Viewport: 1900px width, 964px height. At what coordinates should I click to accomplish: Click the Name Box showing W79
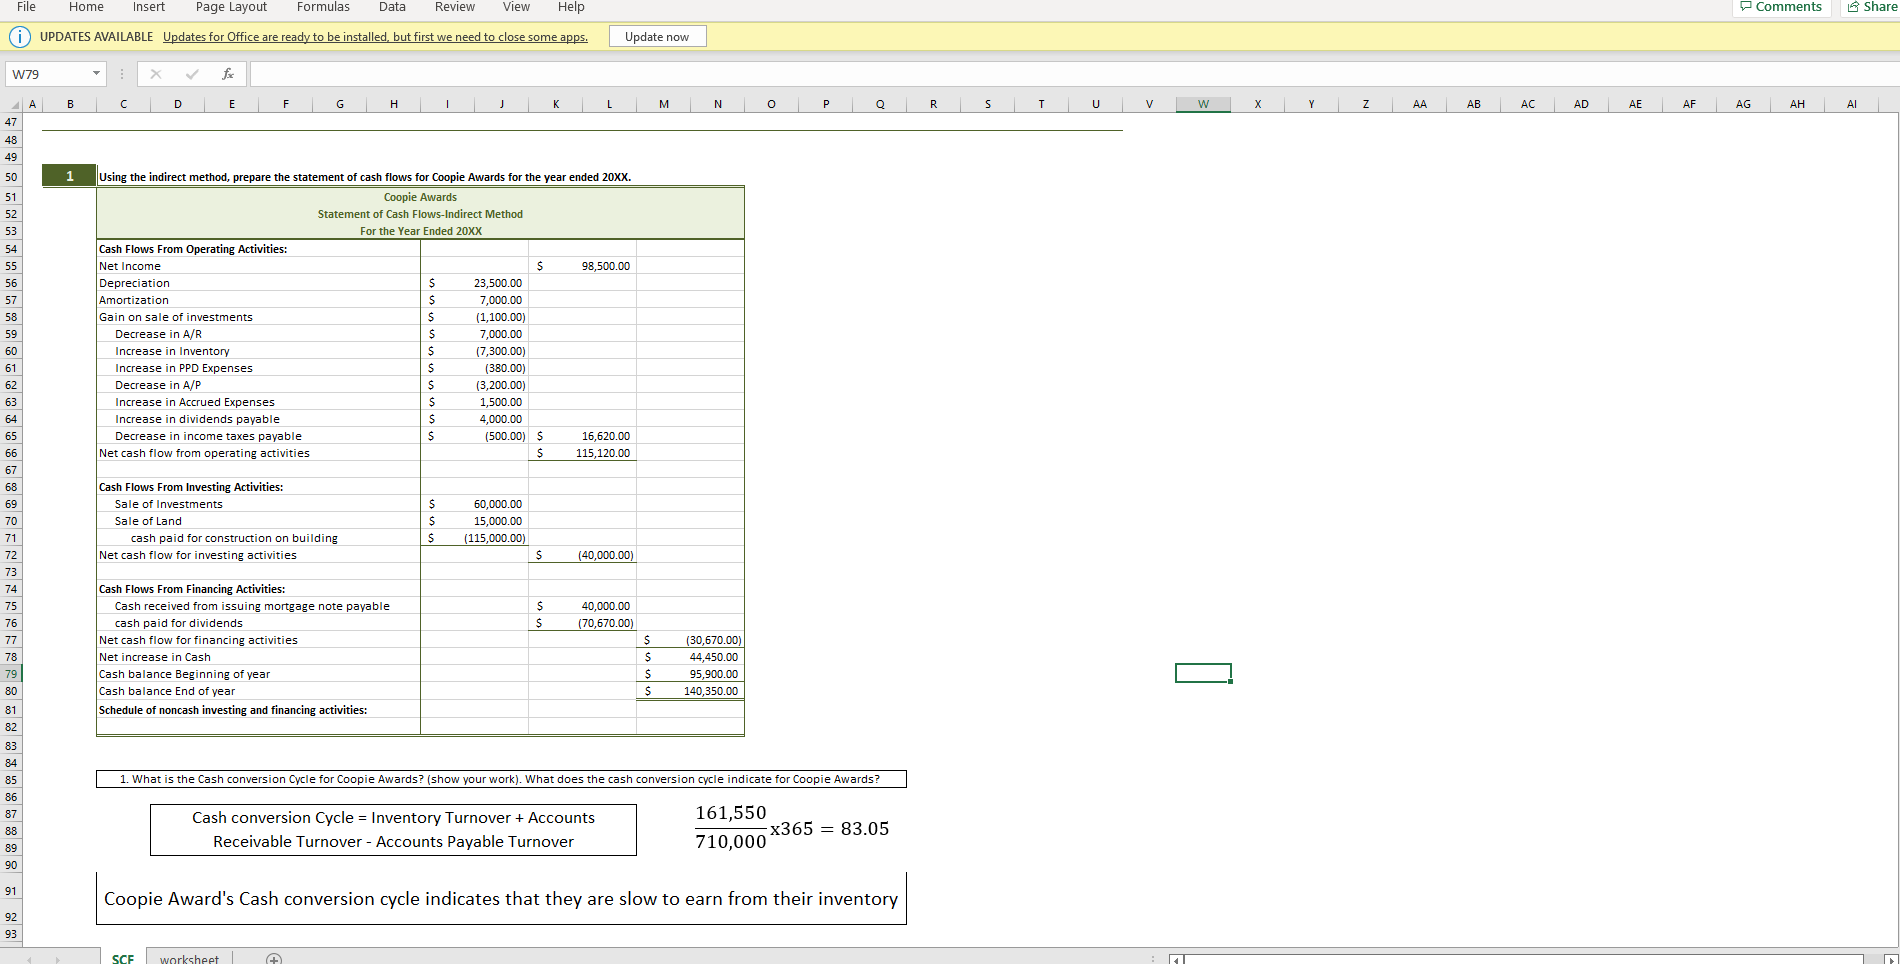tap(48, 74)
